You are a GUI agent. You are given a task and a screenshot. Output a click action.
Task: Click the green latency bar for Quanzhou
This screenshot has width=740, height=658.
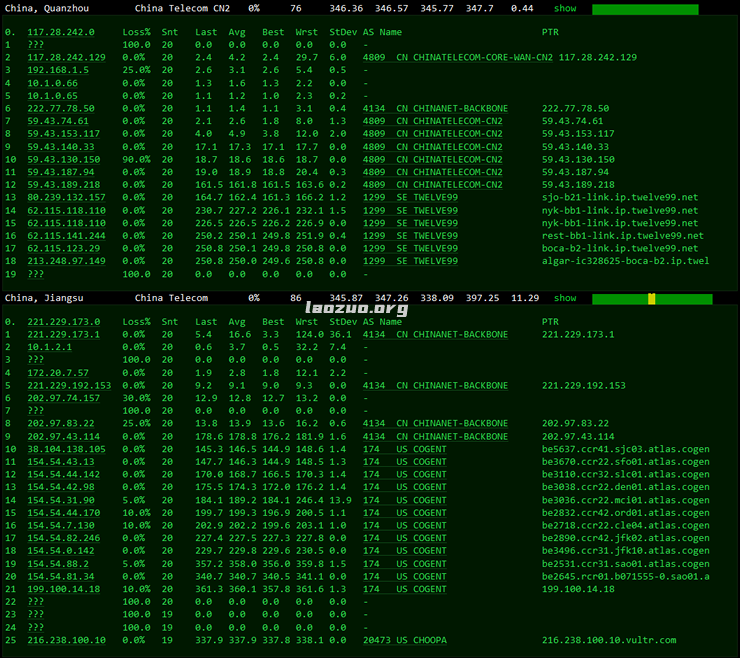[645, 9]
